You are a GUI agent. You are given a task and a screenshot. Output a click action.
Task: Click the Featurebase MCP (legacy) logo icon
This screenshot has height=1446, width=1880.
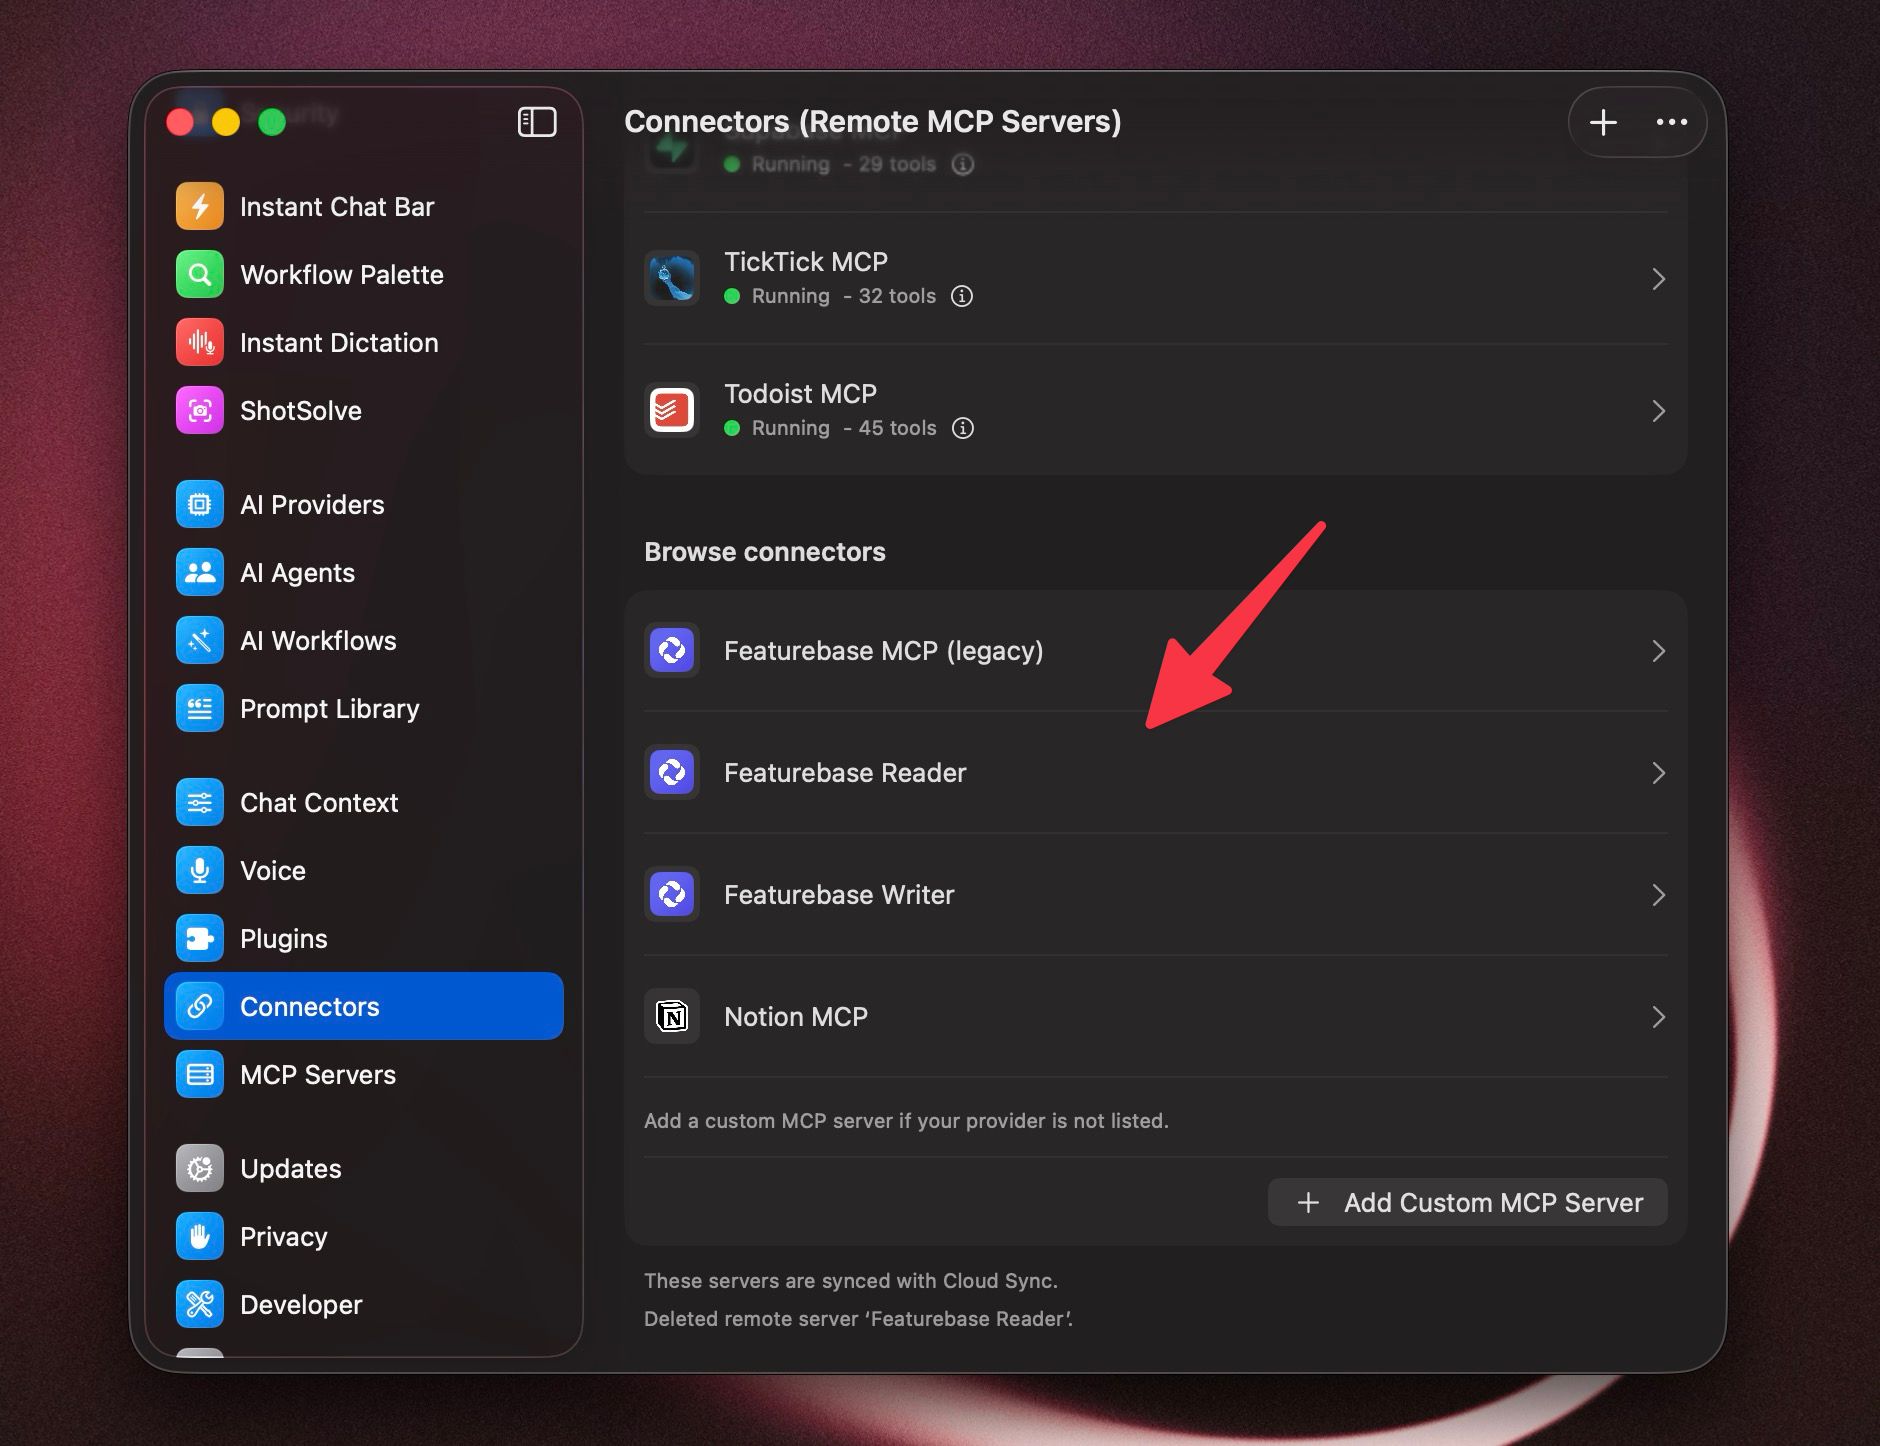[x=672, y=651]
